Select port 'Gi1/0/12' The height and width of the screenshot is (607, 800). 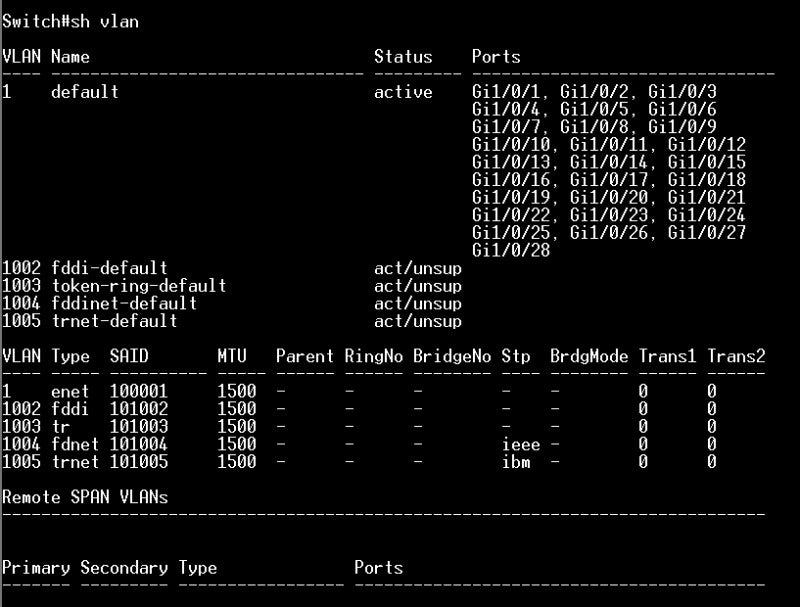[707, 144]
